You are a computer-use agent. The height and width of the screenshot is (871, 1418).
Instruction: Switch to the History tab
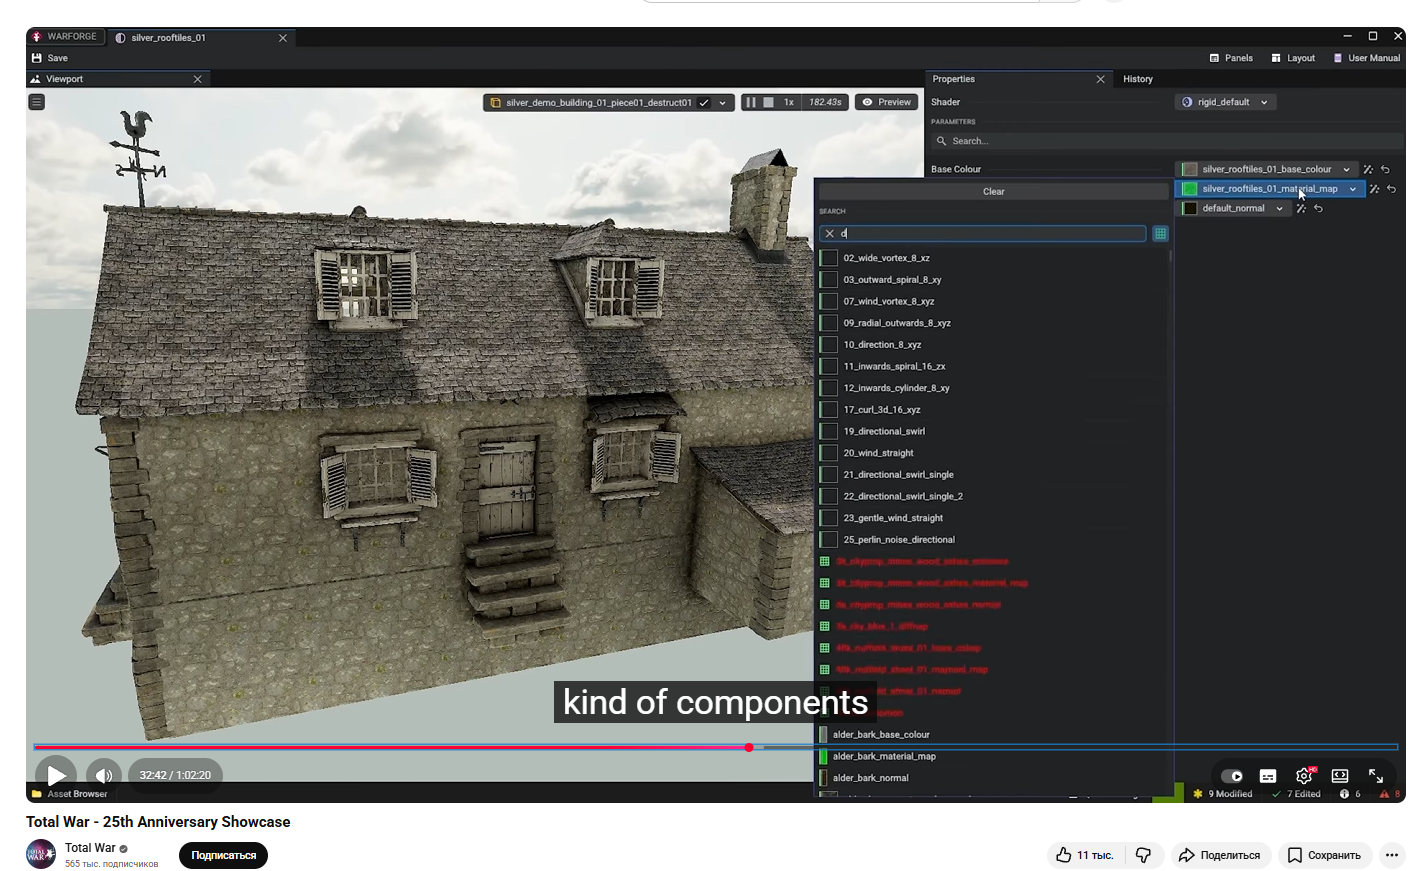[x=1138, y=79]
